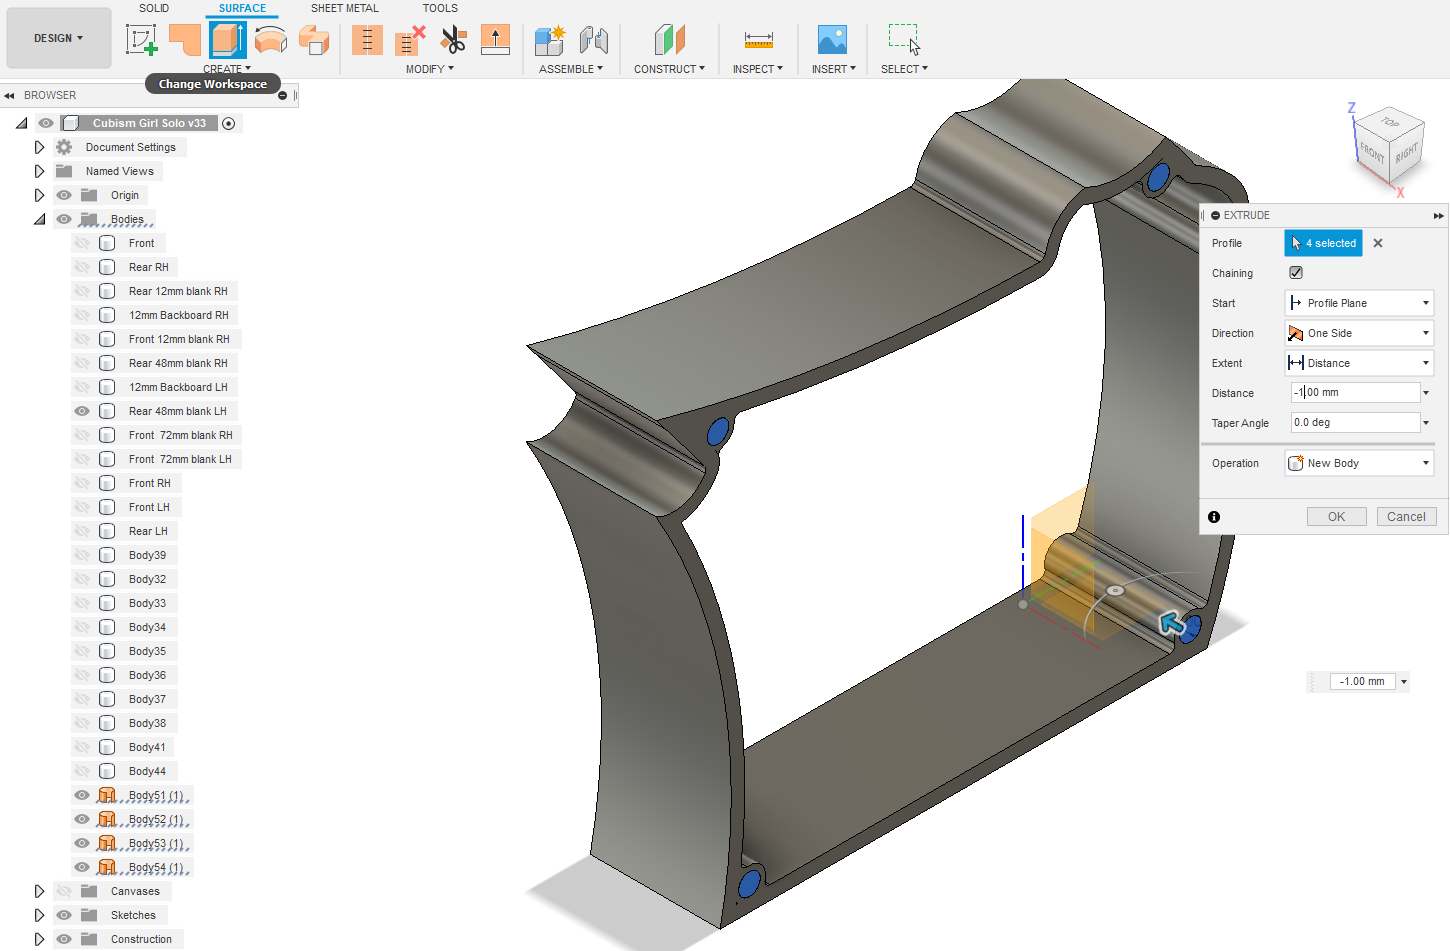1450x951 pixels.
Task: Open the DESIGN workspace switcher
Action: coord(59,38)
